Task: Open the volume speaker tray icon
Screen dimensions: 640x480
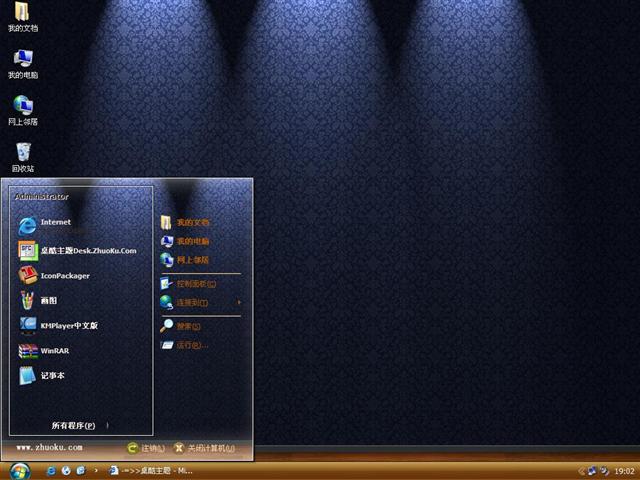Action: pyautogui.click(x=604, y=471)
